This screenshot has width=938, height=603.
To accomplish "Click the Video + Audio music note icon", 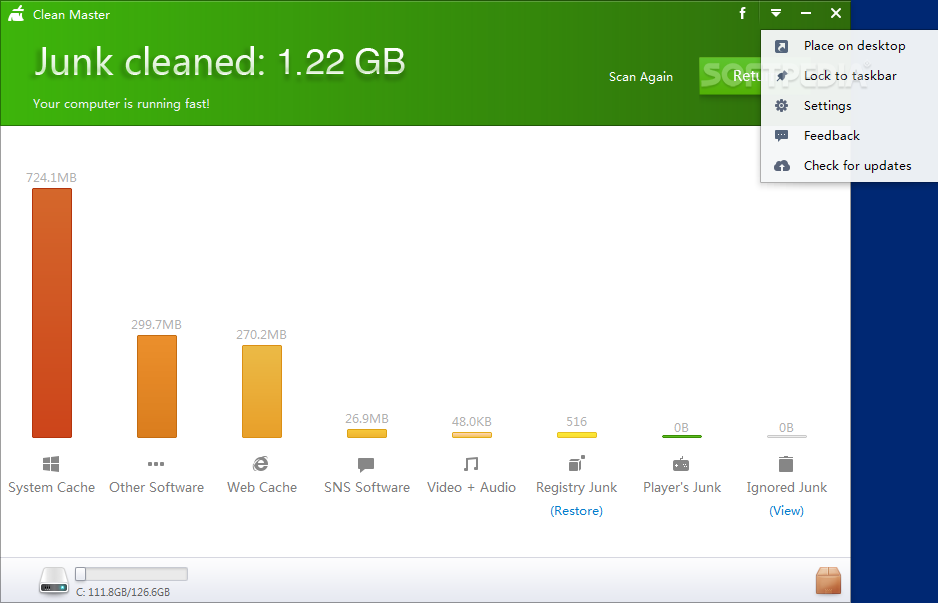I will 471,464.
